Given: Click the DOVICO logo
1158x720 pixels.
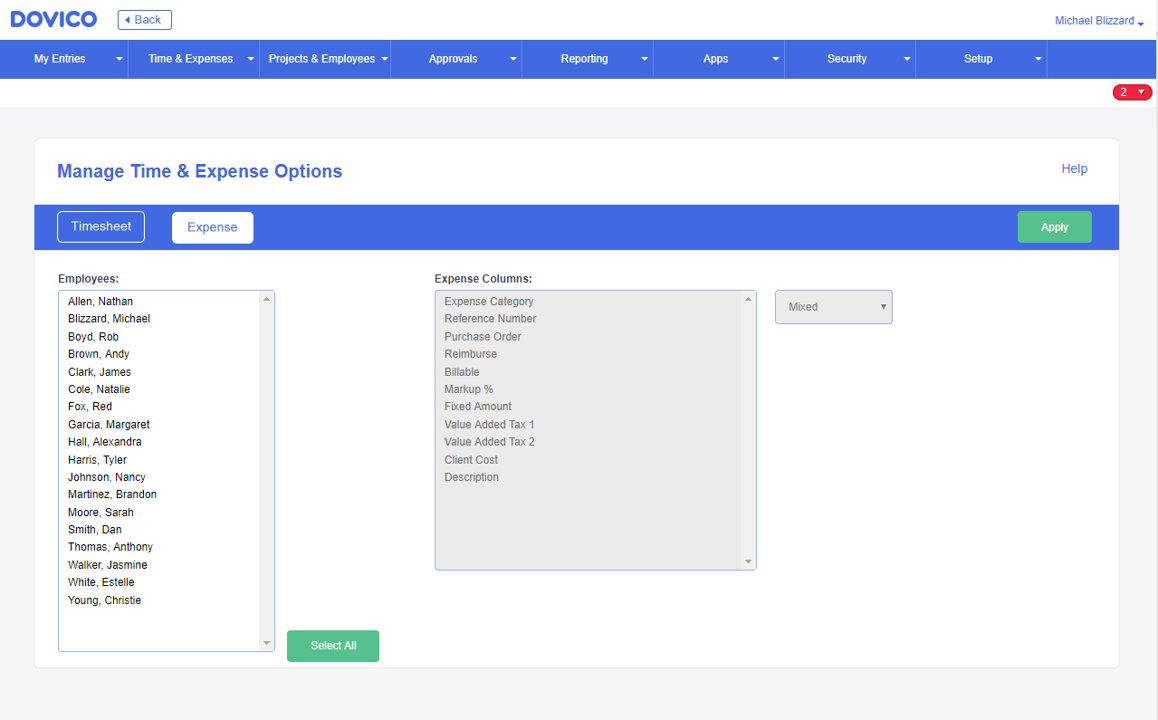Looking at the screenshot, I should tap(53, 18).
